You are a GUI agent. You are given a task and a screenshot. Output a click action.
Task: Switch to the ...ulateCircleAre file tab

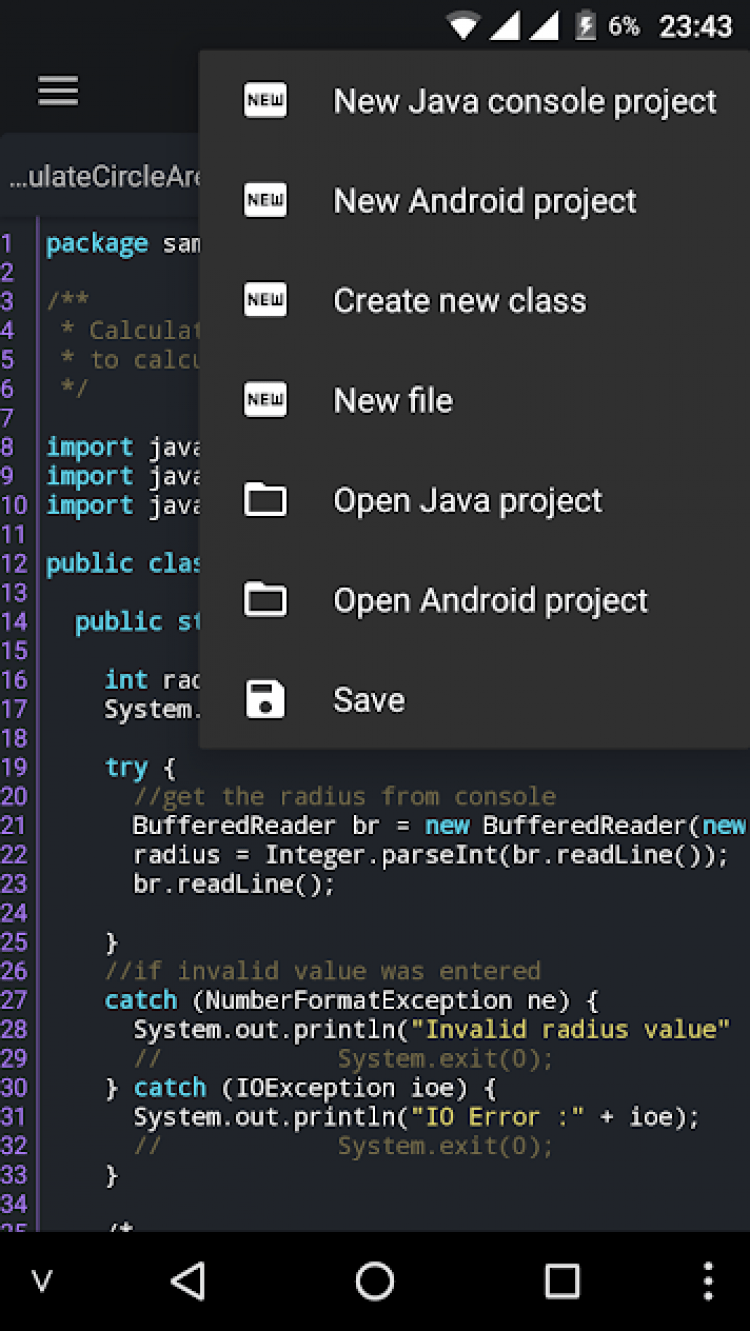pyautogui.click(x=101, y=177)
